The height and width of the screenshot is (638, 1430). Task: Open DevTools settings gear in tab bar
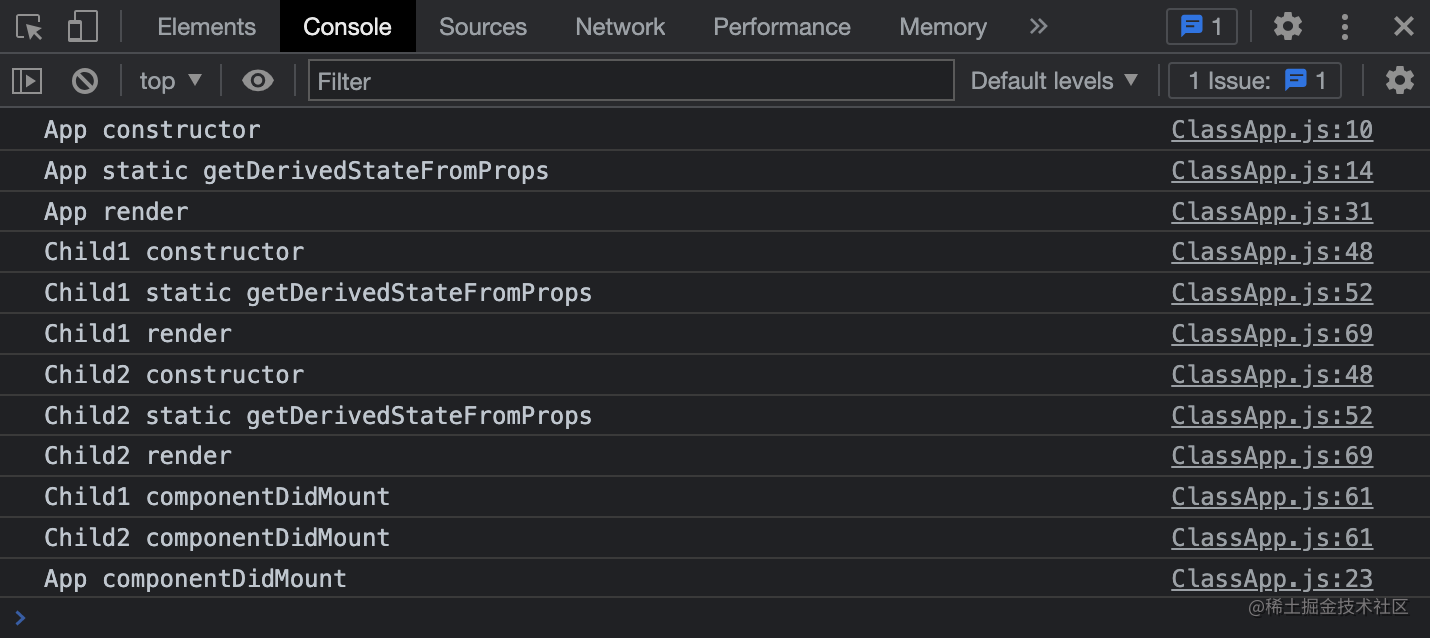point(1288,27)
